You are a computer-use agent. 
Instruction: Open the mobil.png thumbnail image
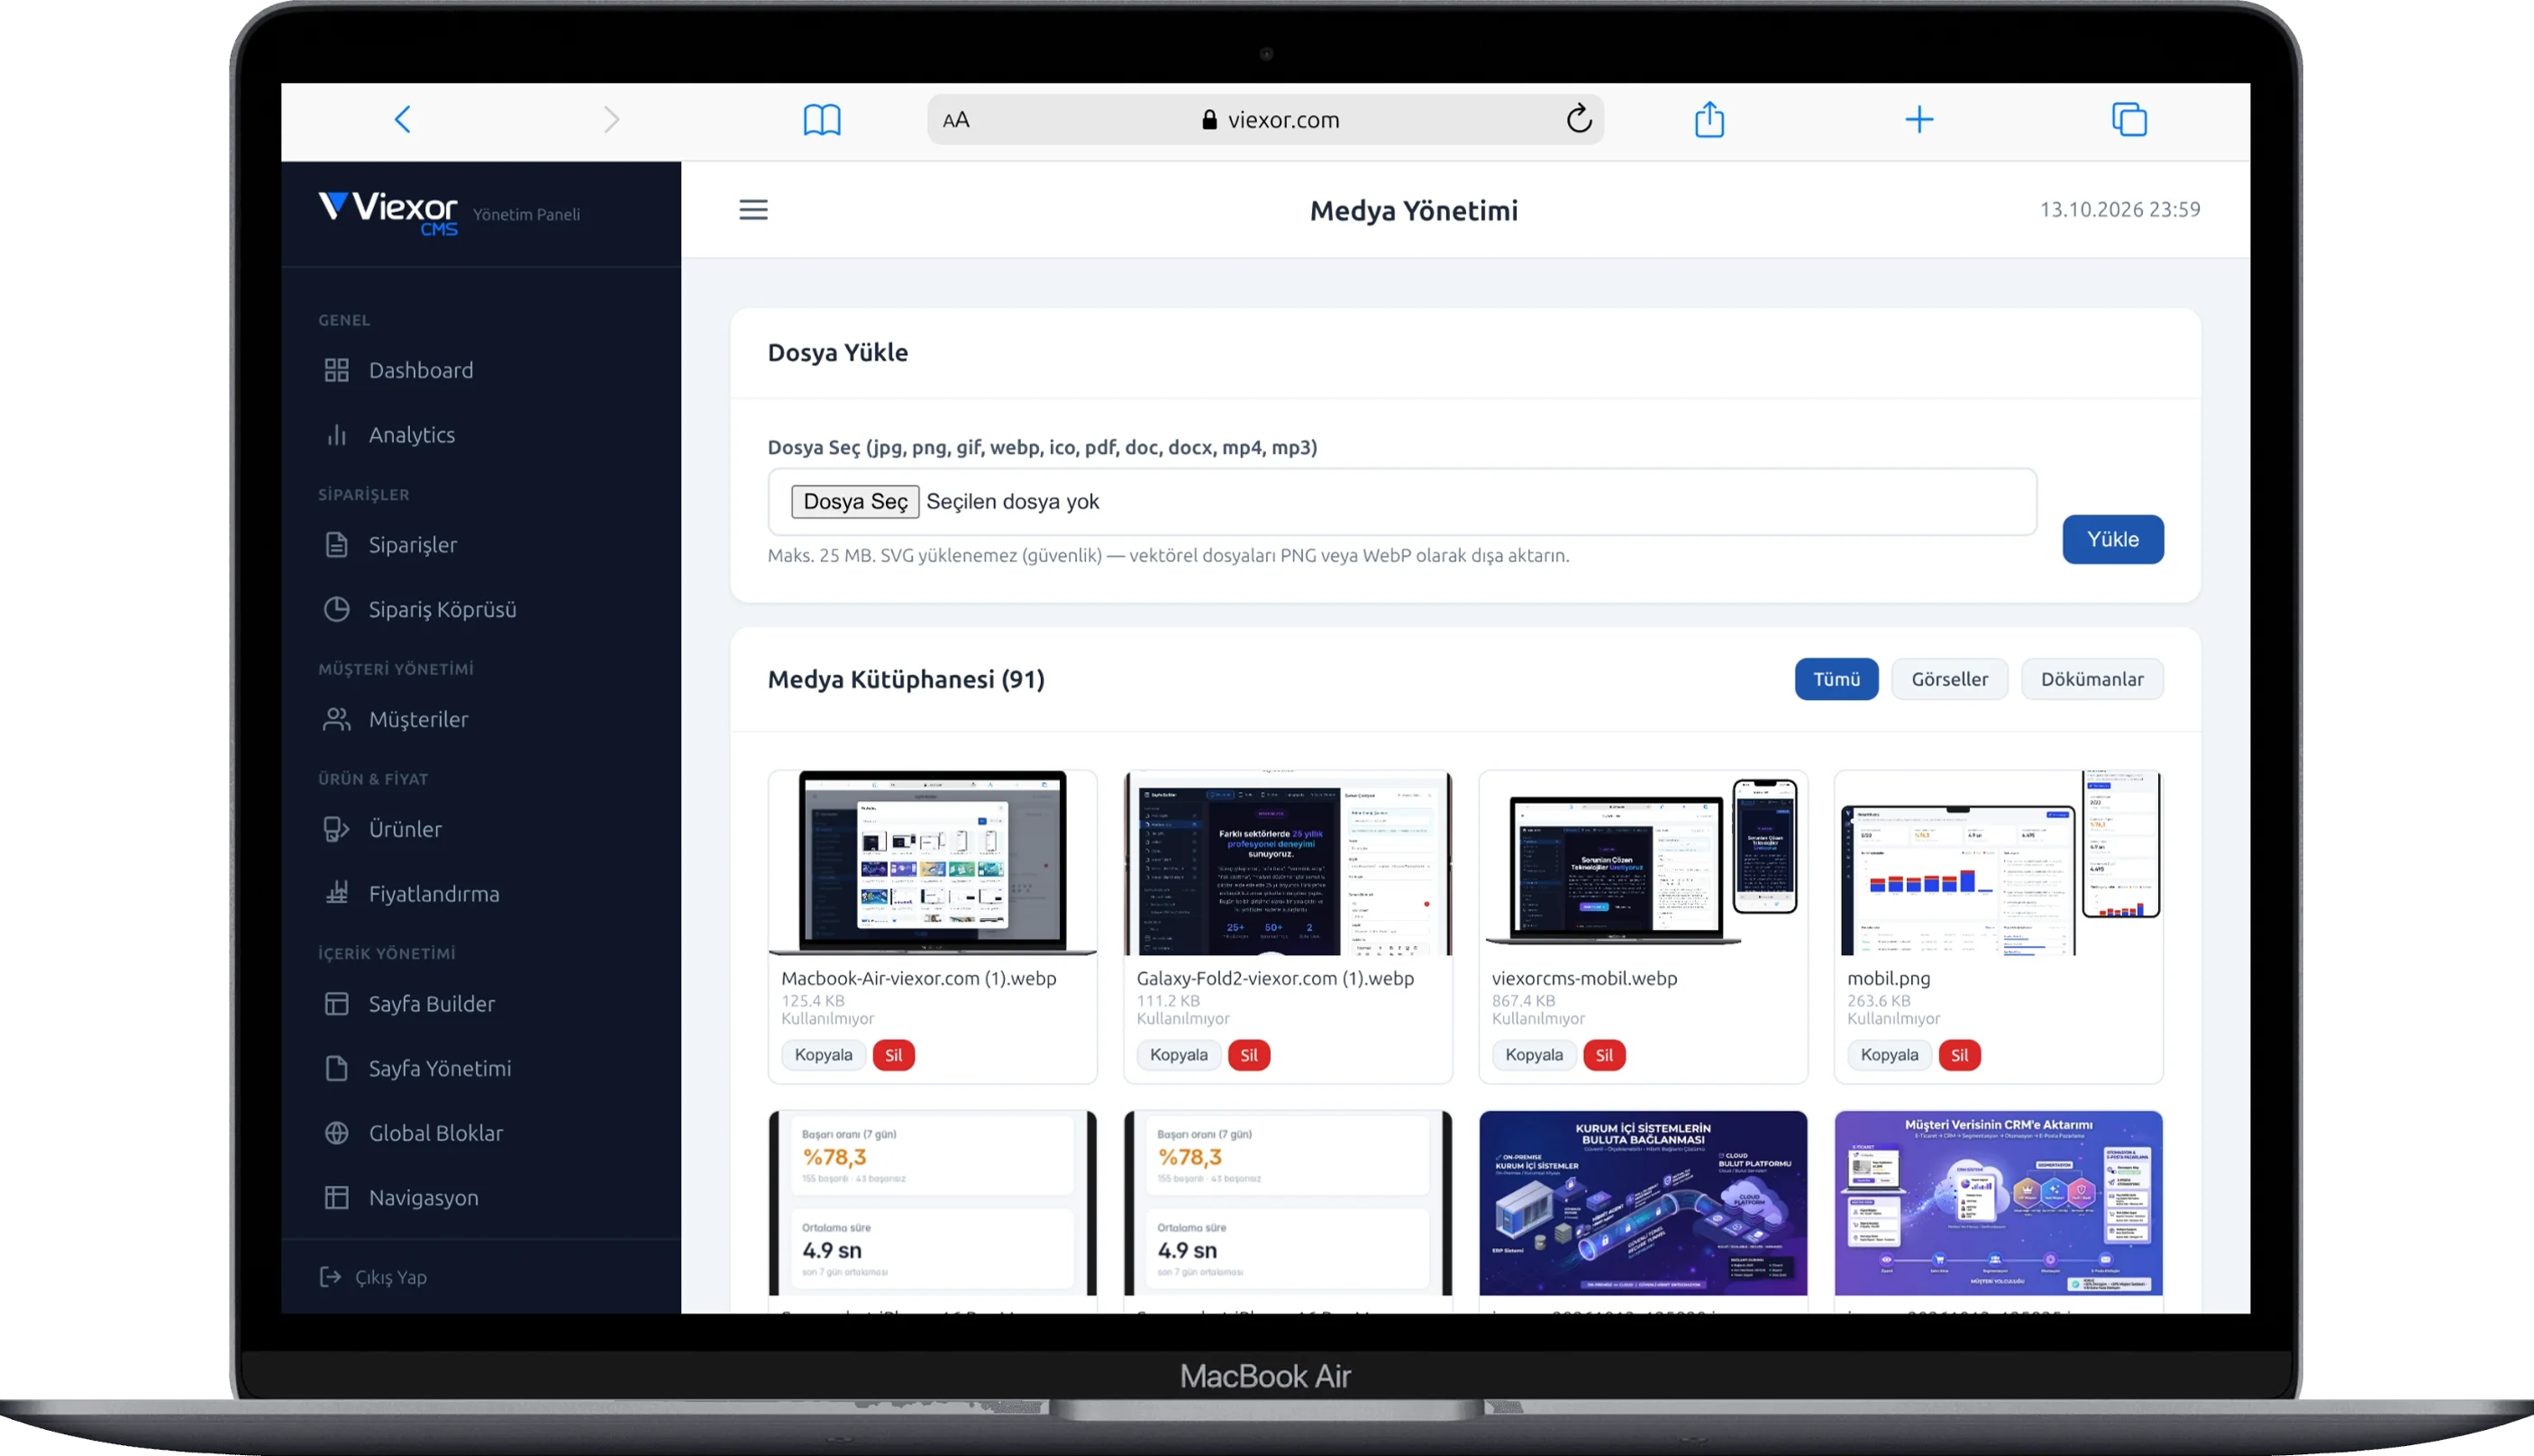[1998, 863]
